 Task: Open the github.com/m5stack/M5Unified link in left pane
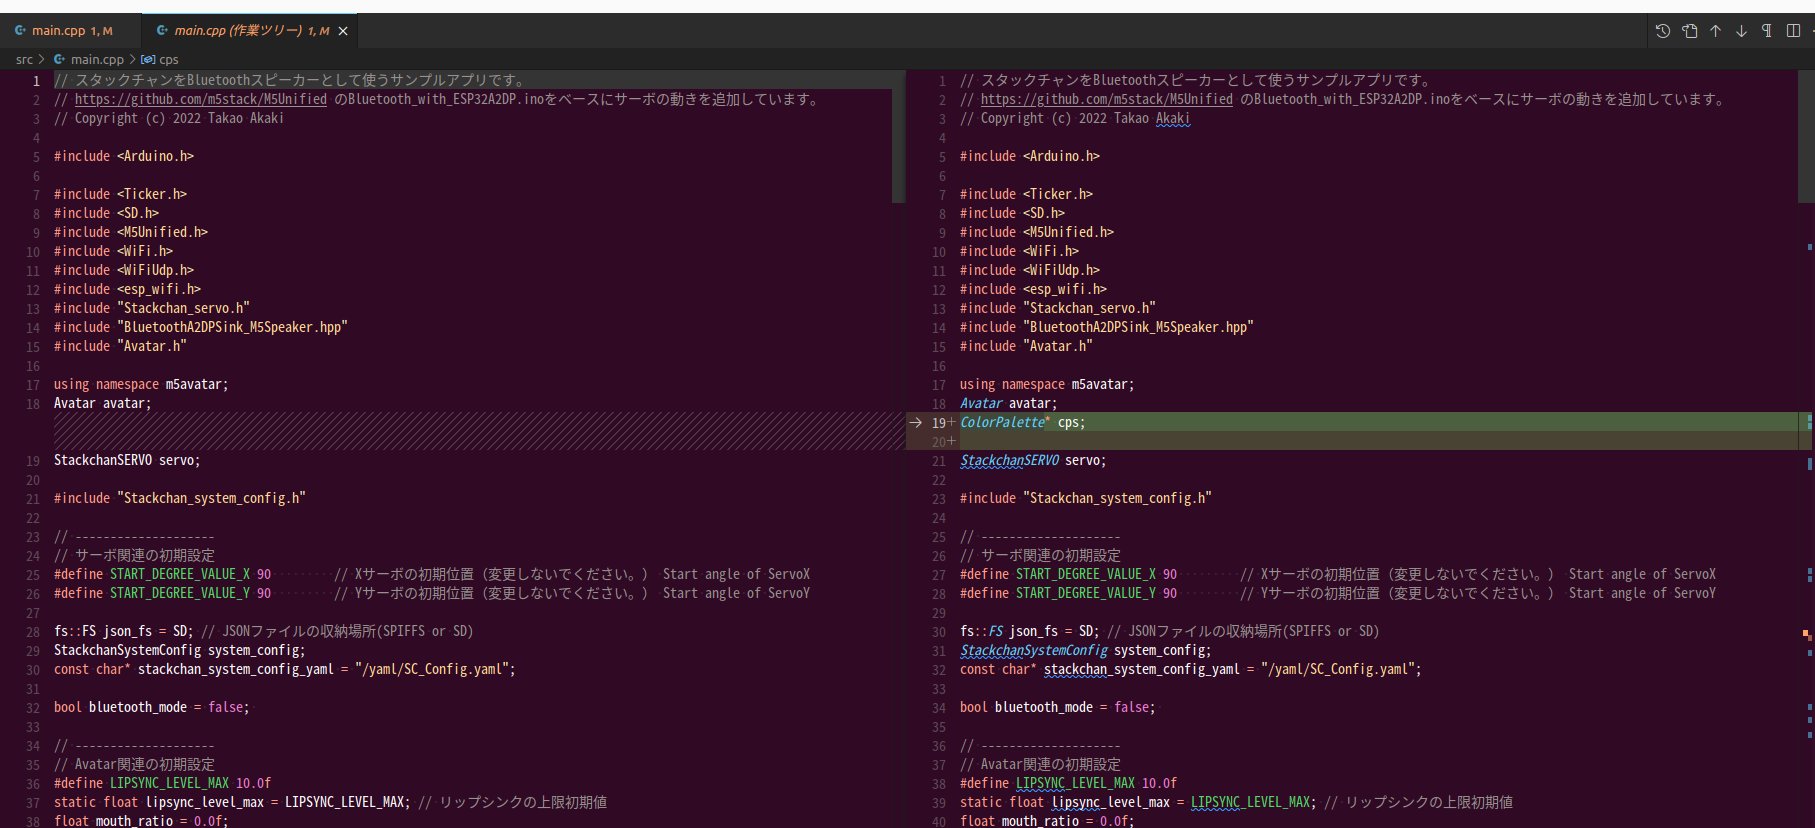[201, 99]
